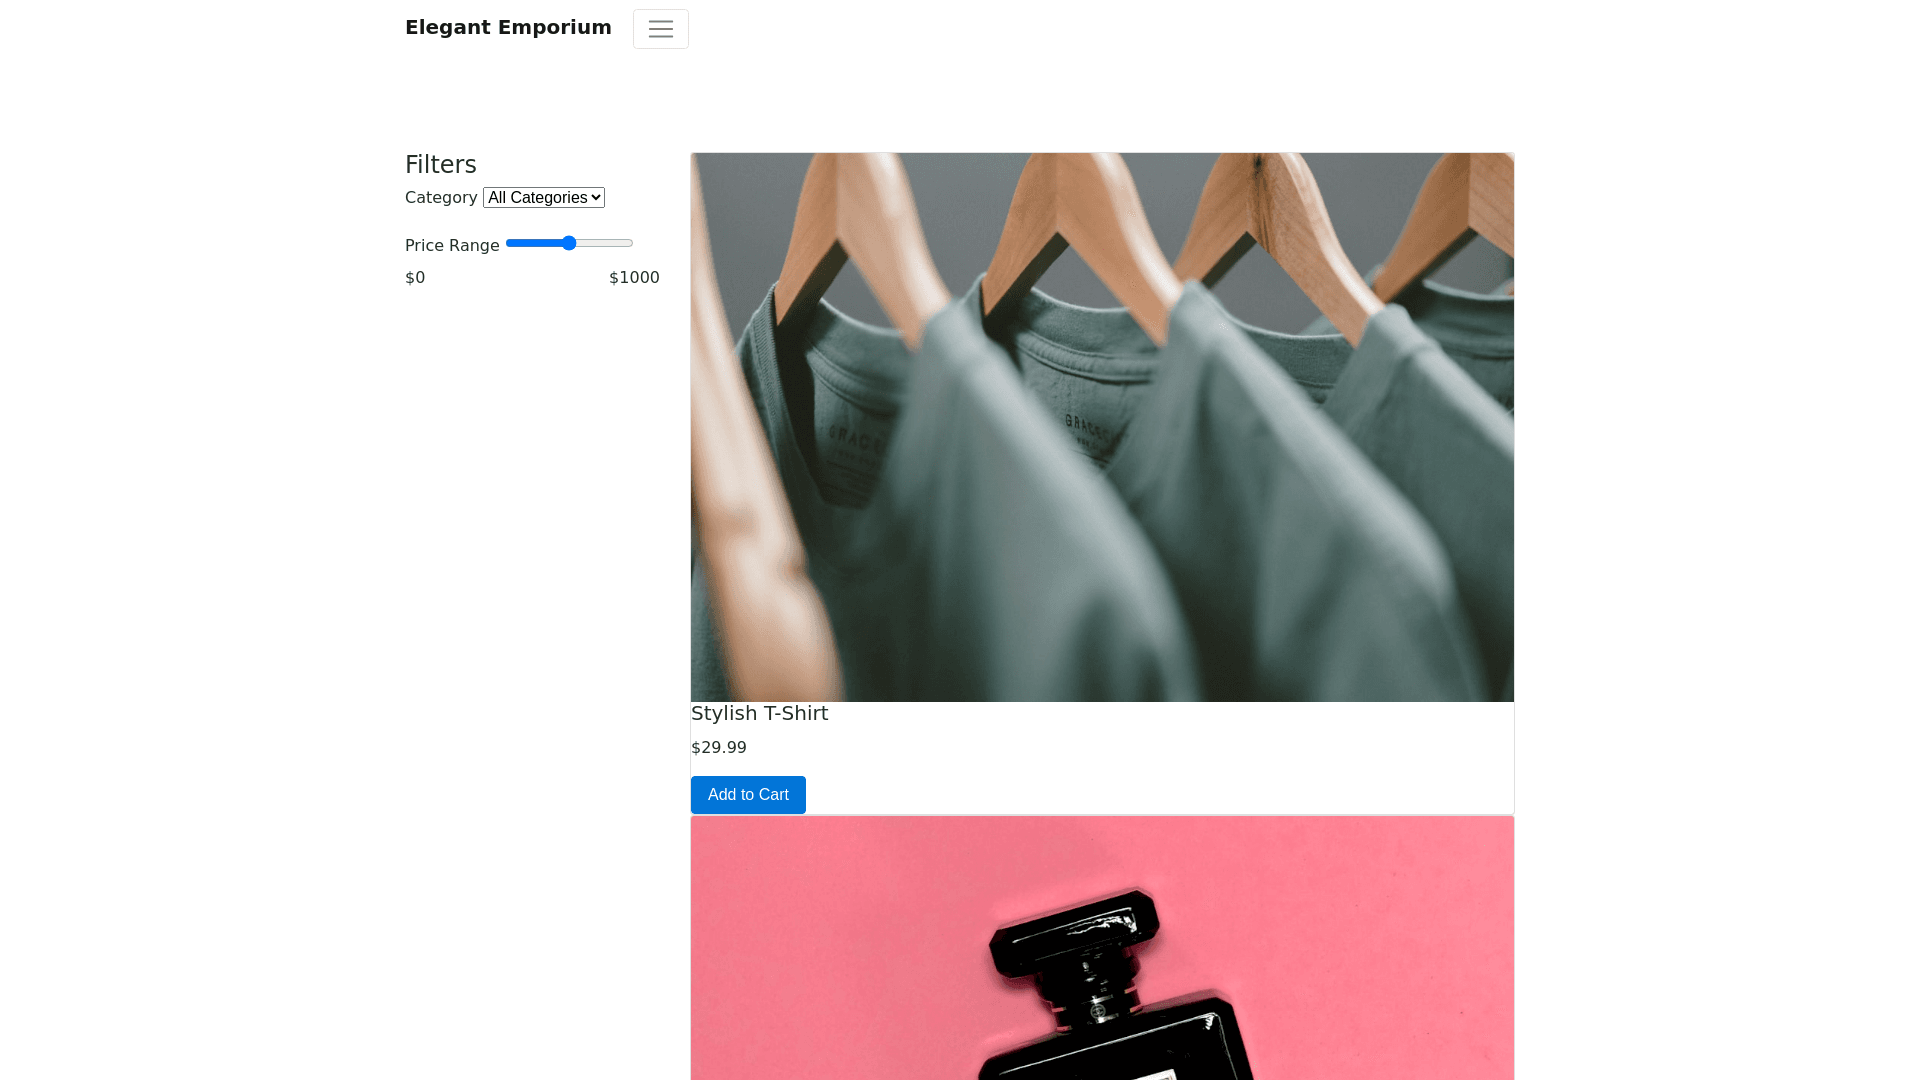Screen dimensions: 1920x1080
Task: Click the $29.99 price text
Action: click(718, 748)
